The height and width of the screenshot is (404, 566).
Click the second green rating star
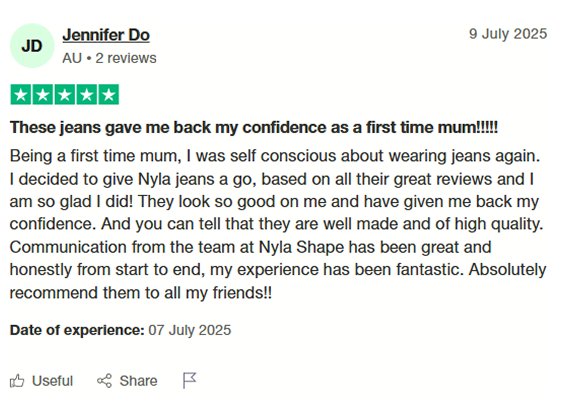pos(43,95)
